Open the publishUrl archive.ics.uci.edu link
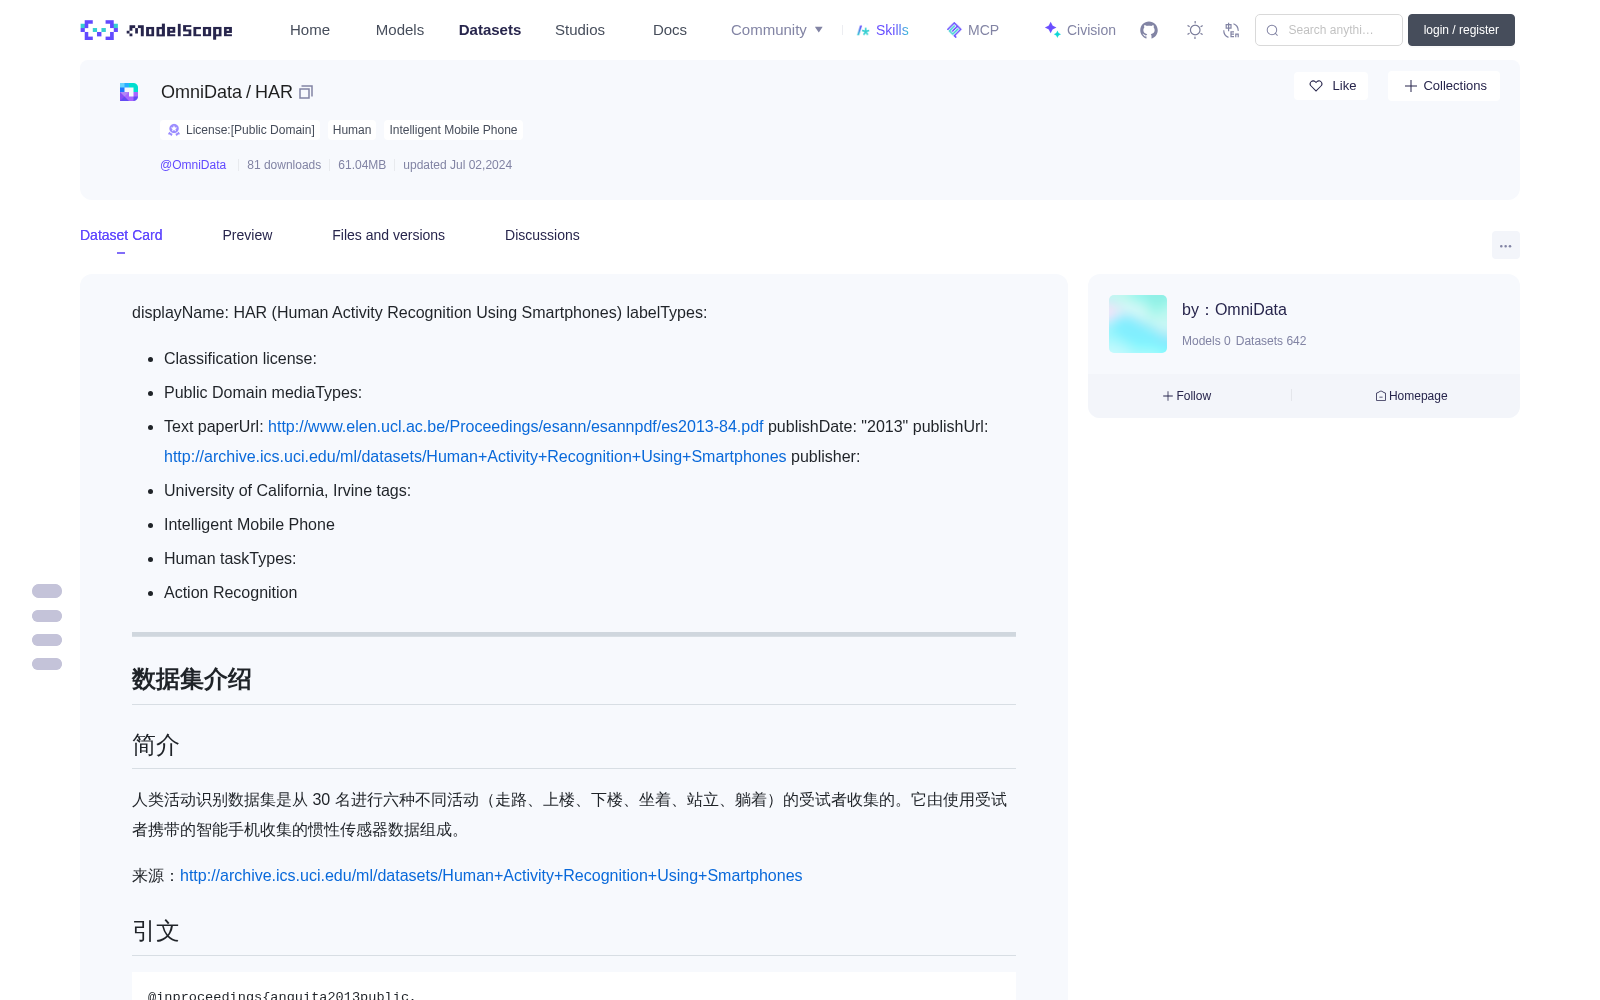The image size is (1600, 1000). point(475,456)
